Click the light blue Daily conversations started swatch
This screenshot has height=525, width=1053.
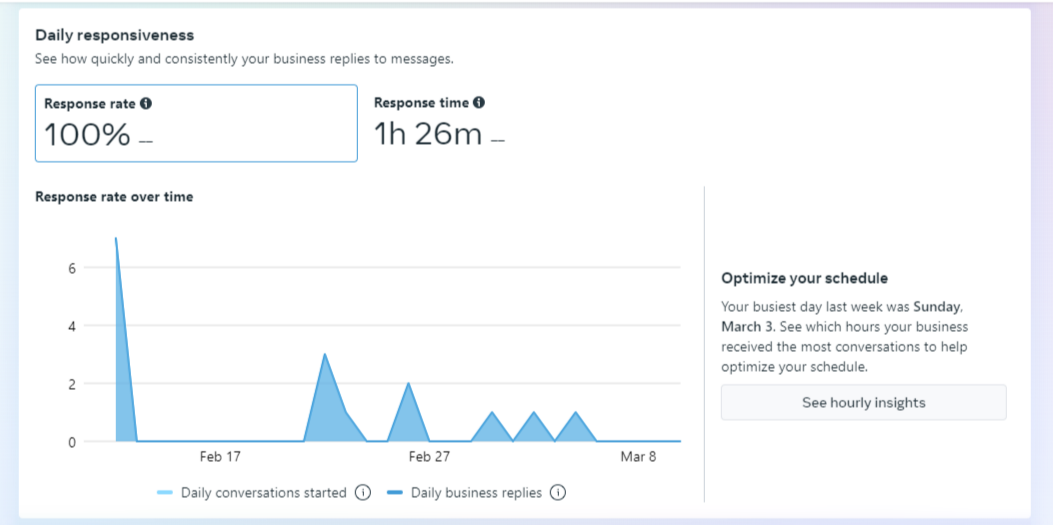pyautogui.click(x=166, y=493)
